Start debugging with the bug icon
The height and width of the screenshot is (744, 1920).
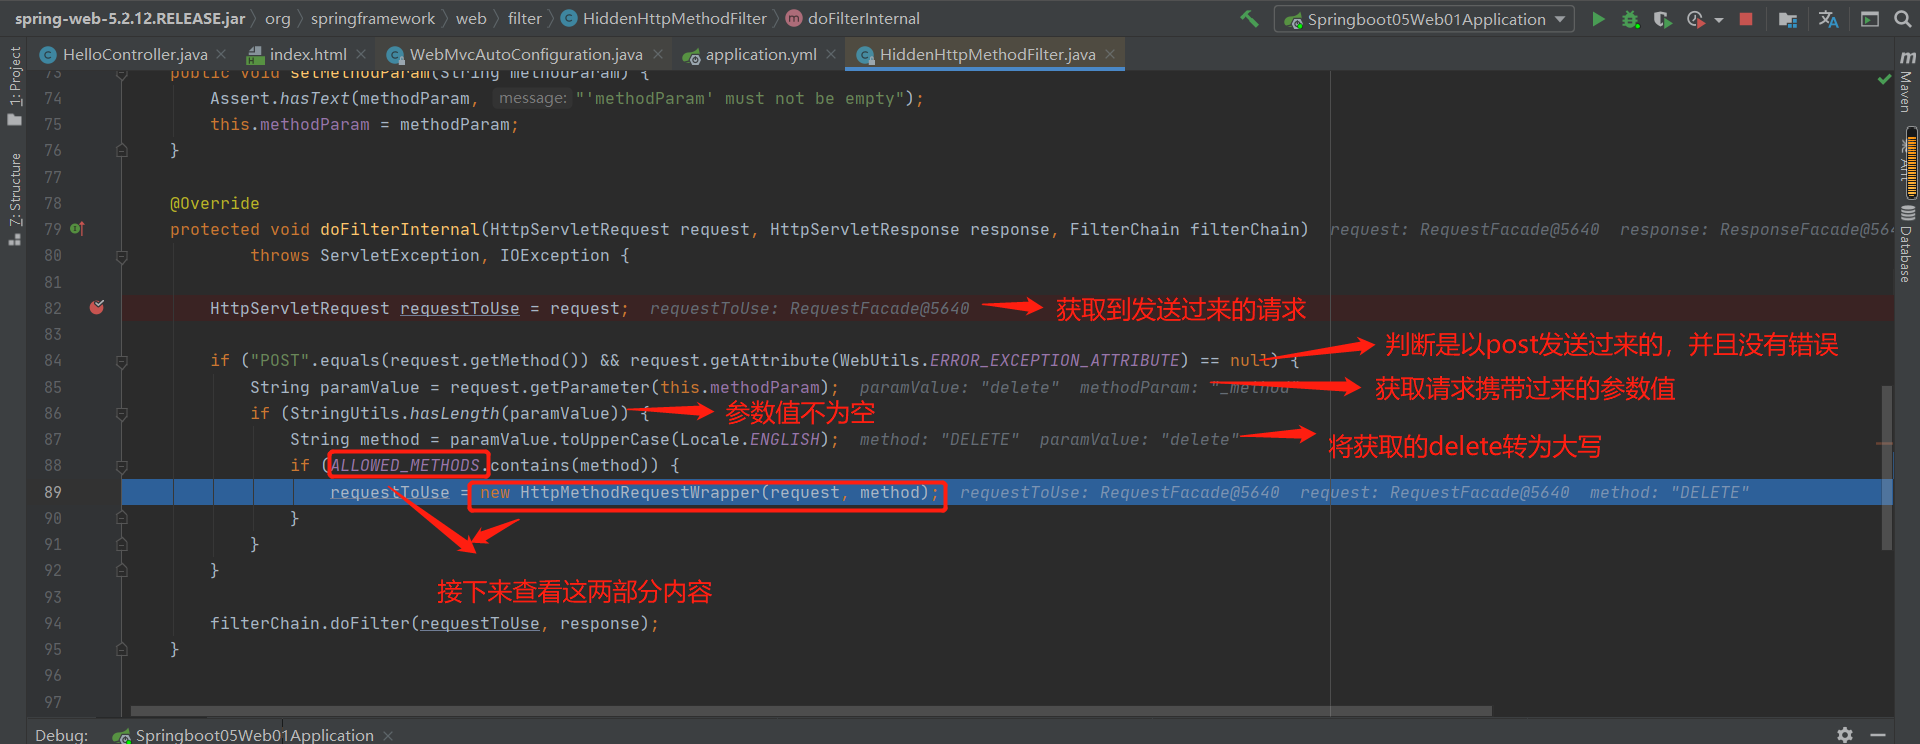(1630, 19)
